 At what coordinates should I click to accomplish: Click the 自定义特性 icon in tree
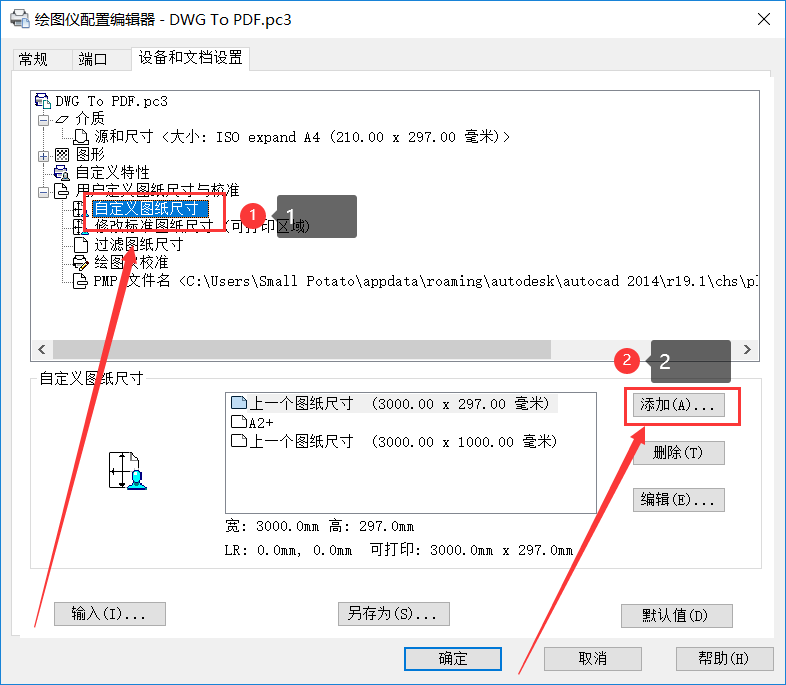[x=62, y=172]
